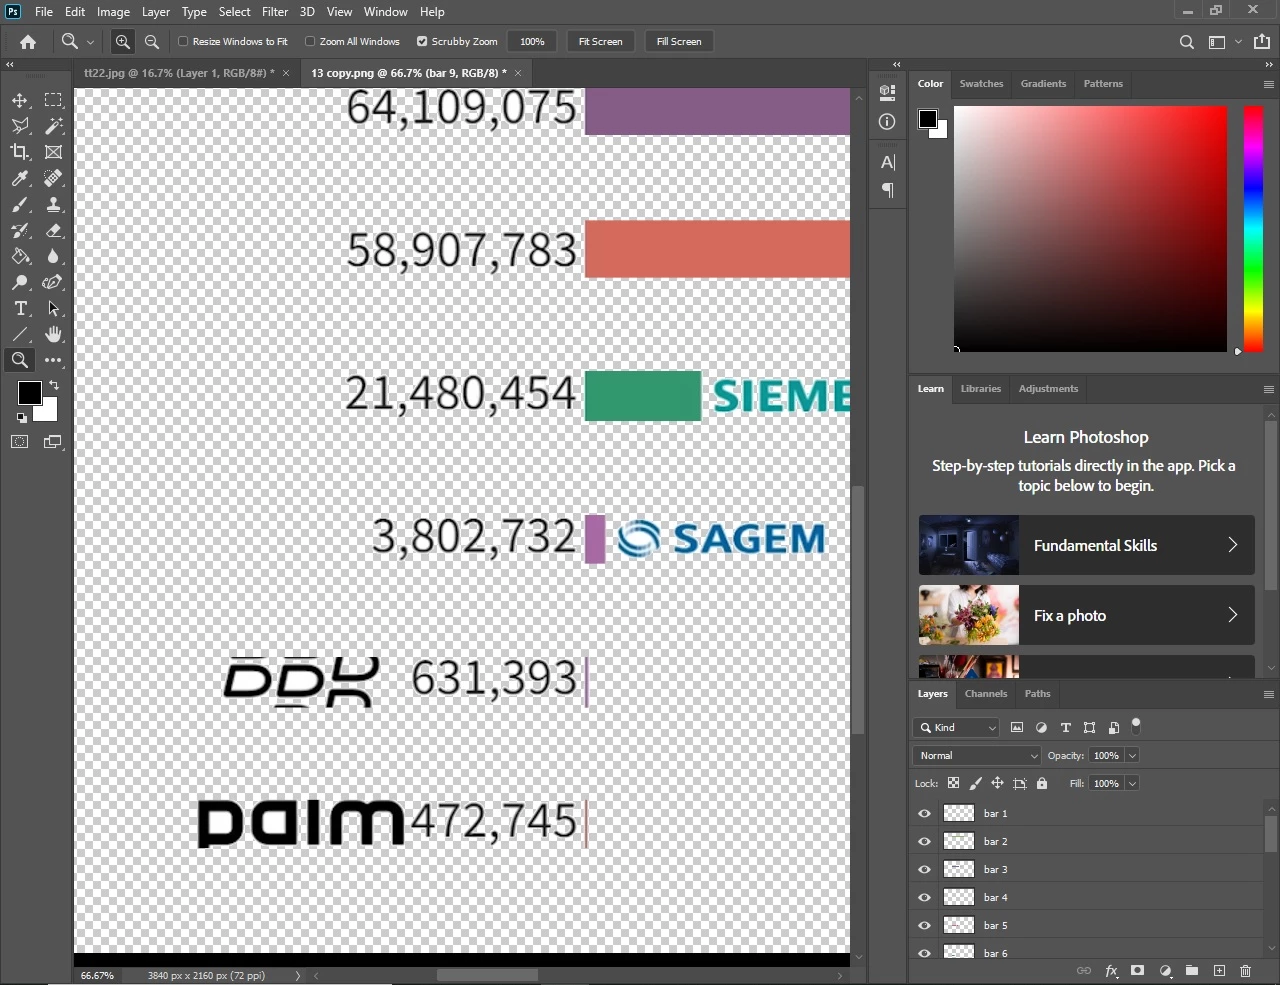Select the Pen tool
The height and width of the screenshot is (985, 1280).
click(x=53, y=282)
